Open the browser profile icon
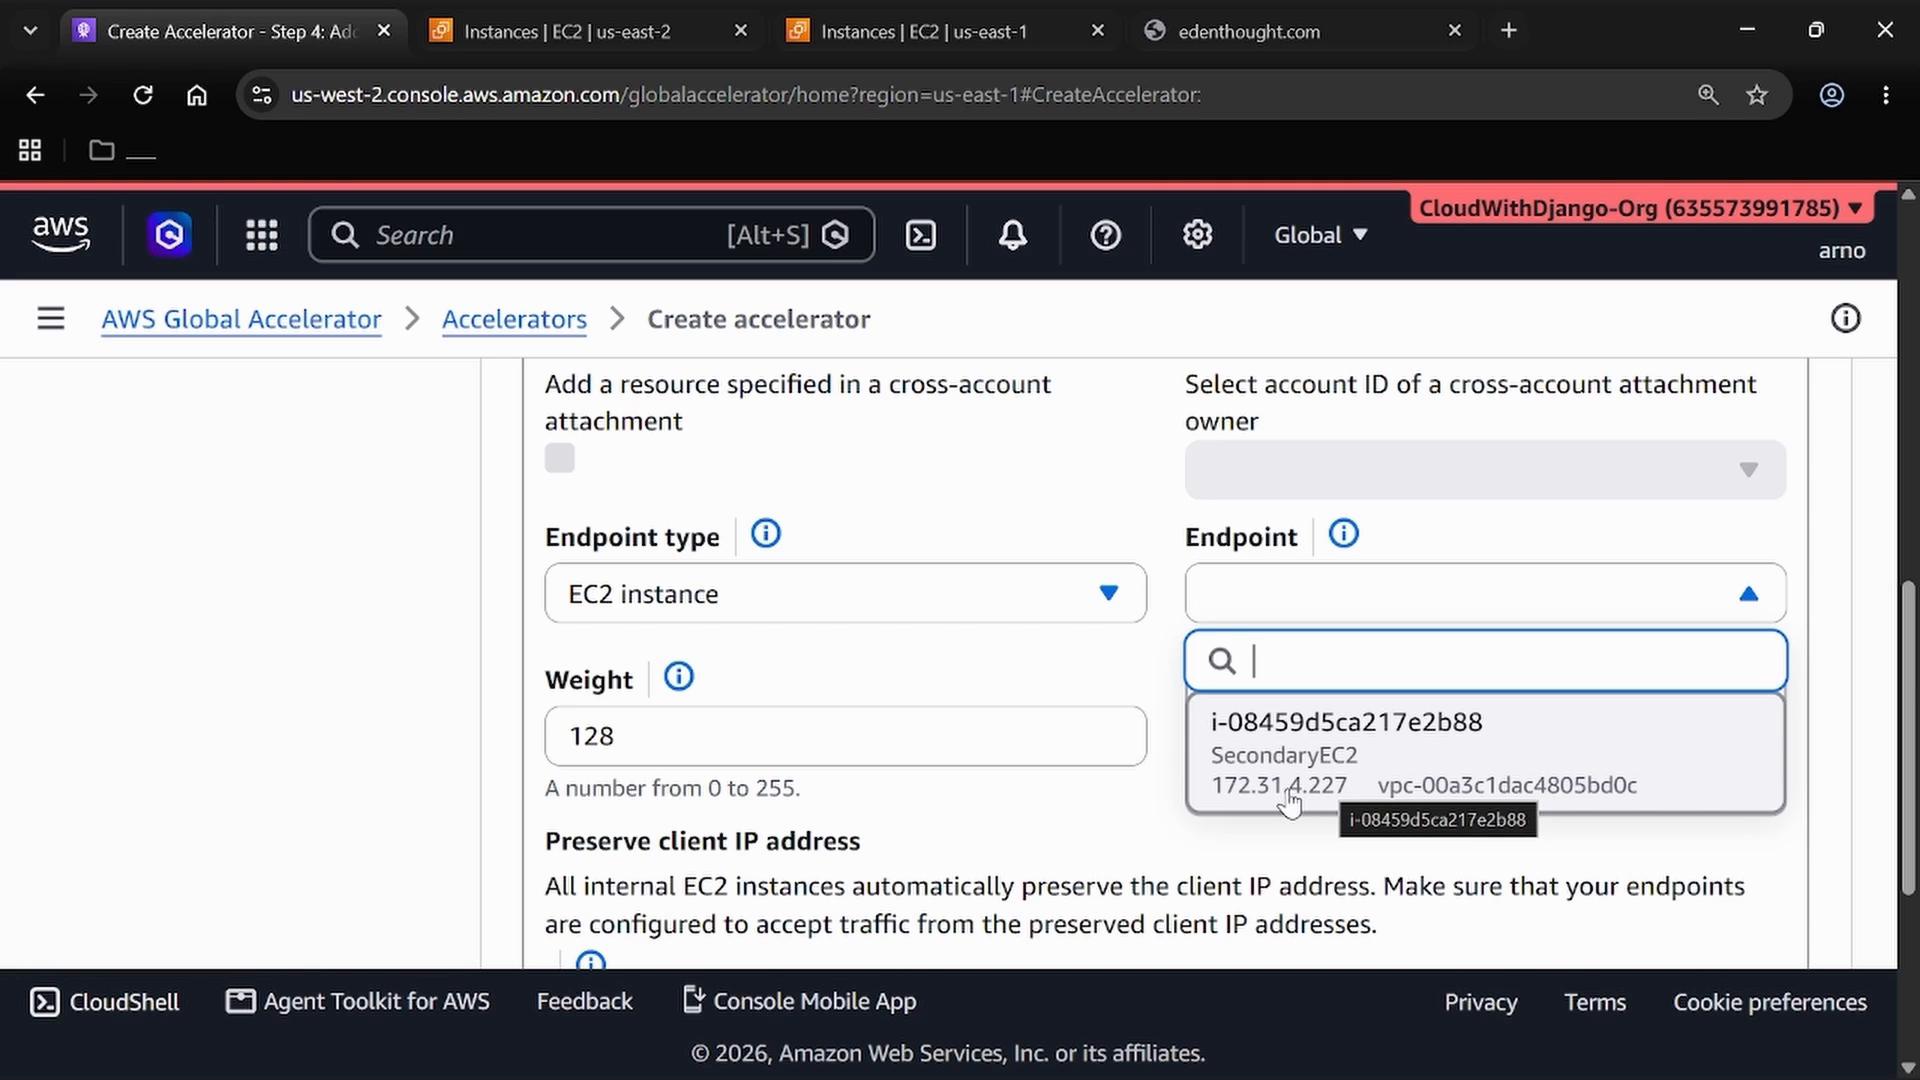The height and width of the screenshot is (1080, 1920). (x=1831, y=95)
